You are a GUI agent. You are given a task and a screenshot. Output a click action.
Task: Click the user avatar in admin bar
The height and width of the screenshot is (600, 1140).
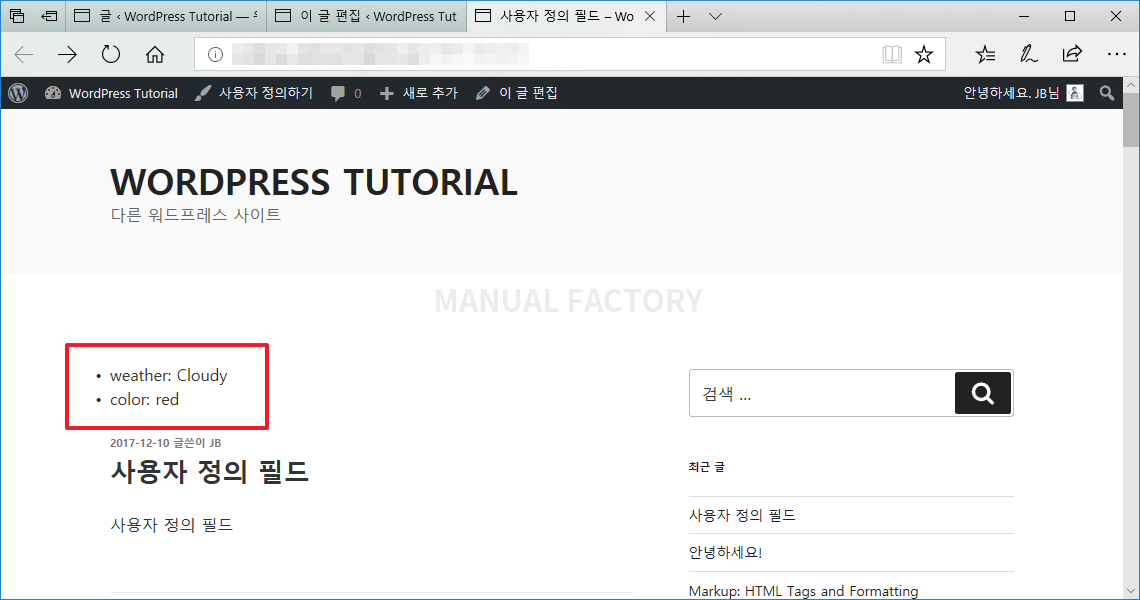(1075, 93)
